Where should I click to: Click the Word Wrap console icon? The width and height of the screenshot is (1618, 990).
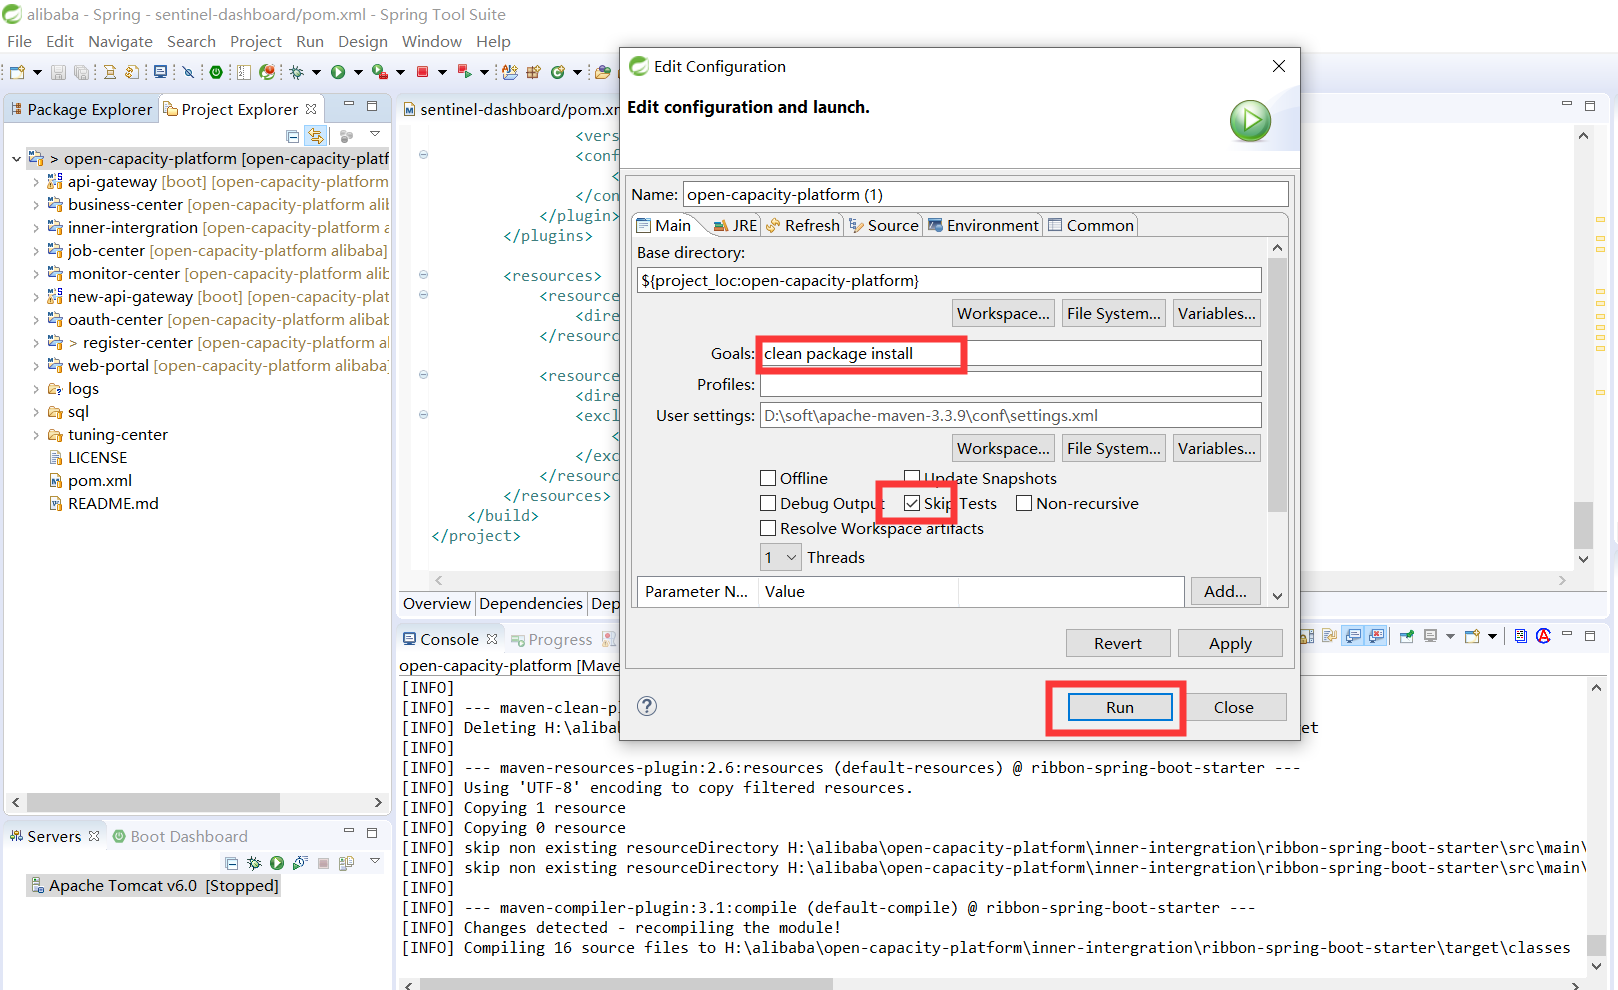point(1330,636)
